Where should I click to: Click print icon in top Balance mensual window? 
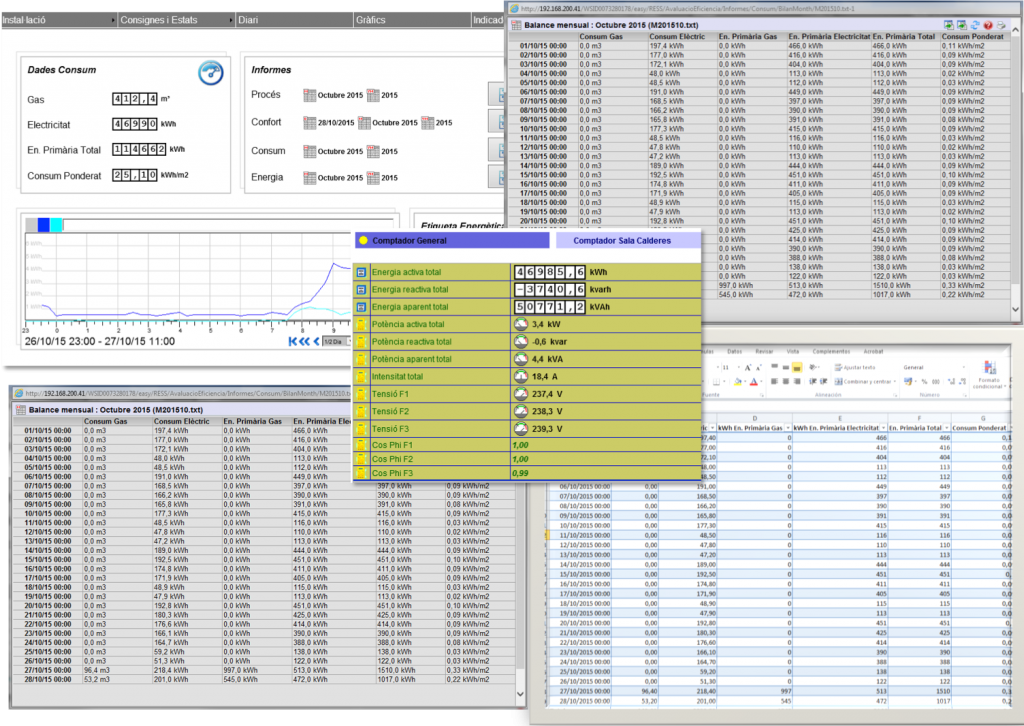click(x=1001, y=25)
